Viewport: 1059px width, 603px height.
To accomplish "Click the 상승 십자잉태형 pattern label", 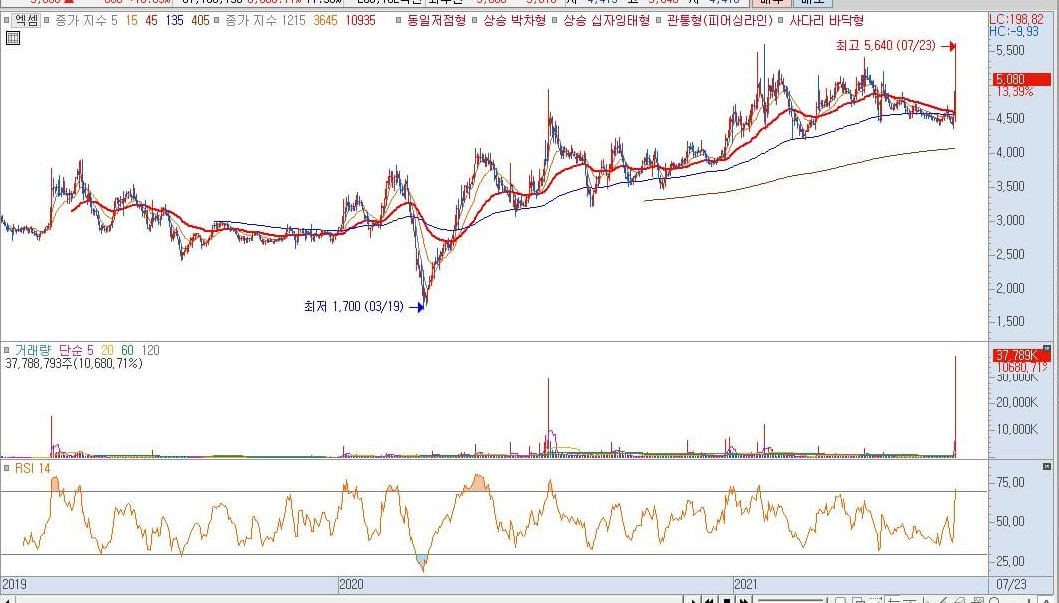I will [606, 20].
